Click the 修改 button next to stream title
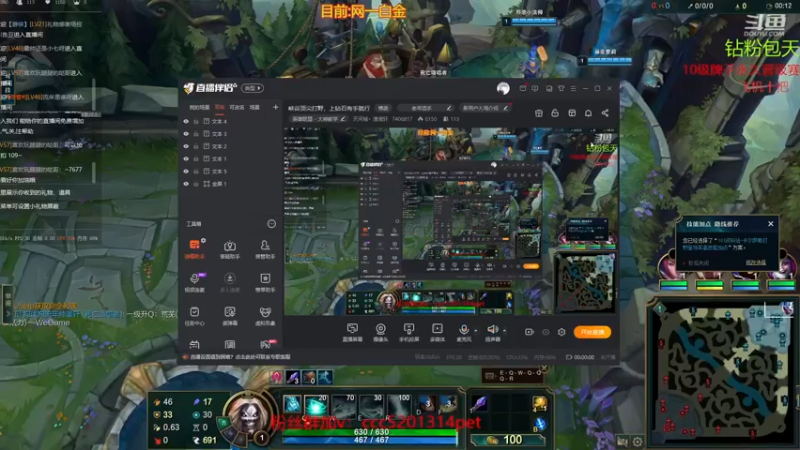This screenshot has width=800, height=450. click(x=383, y=108)
